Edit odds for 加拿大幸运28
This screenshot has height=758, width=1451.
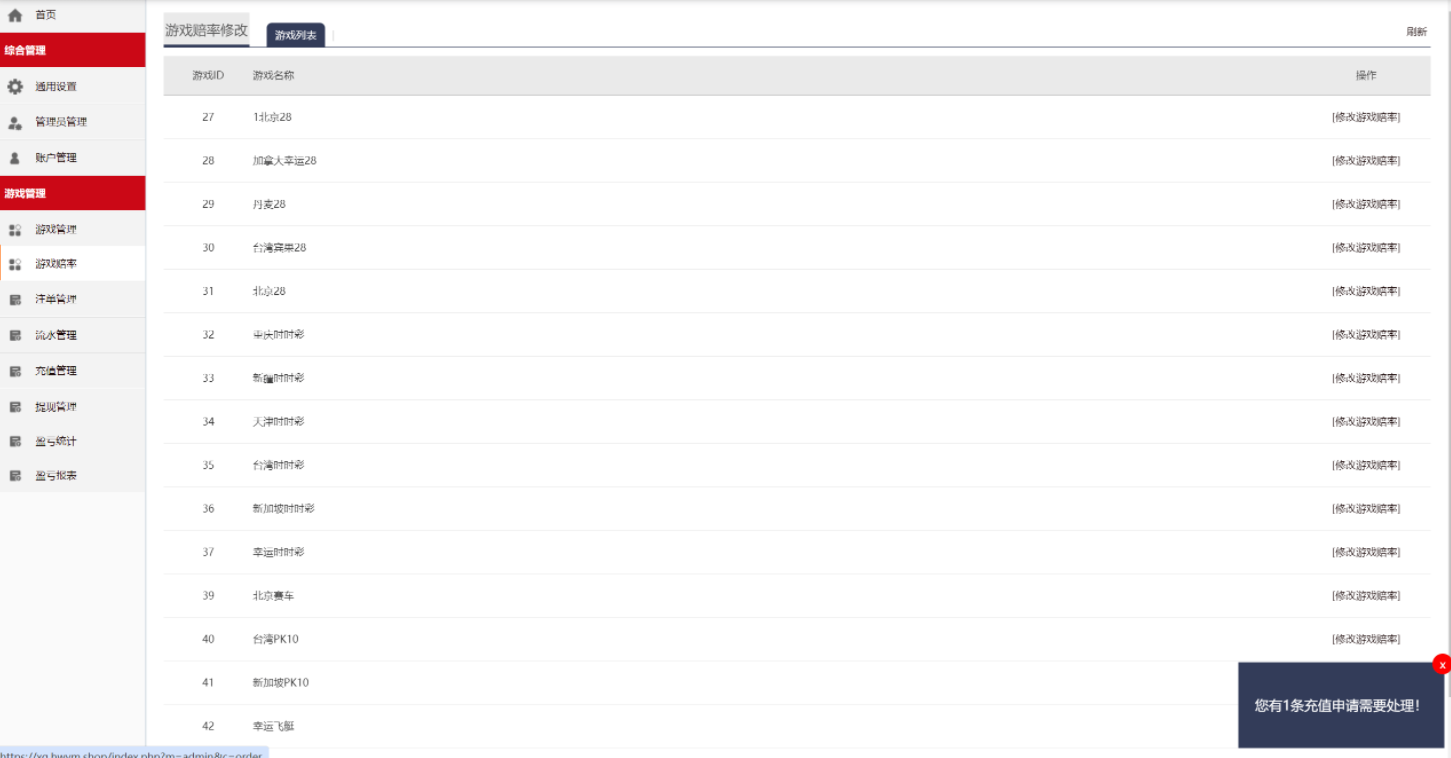1366,161
